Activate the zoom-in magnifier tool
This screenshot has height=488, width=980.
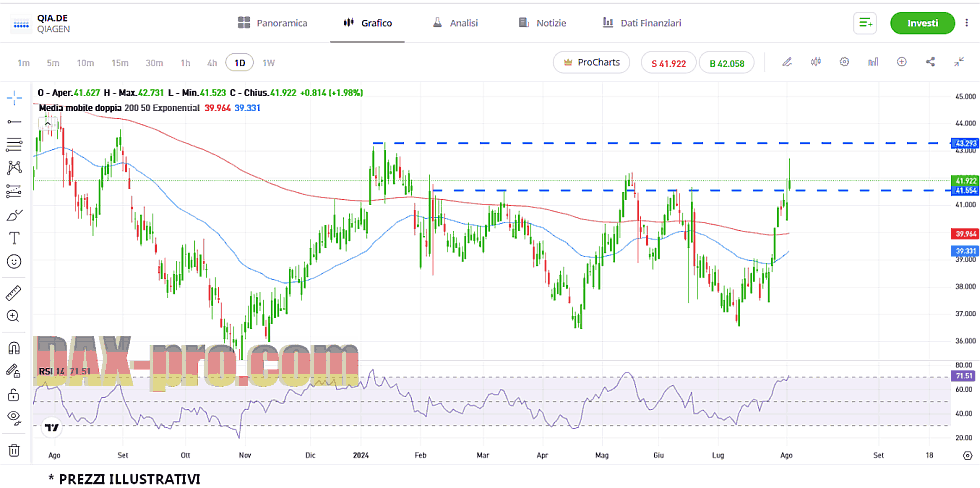pos(13,316)
